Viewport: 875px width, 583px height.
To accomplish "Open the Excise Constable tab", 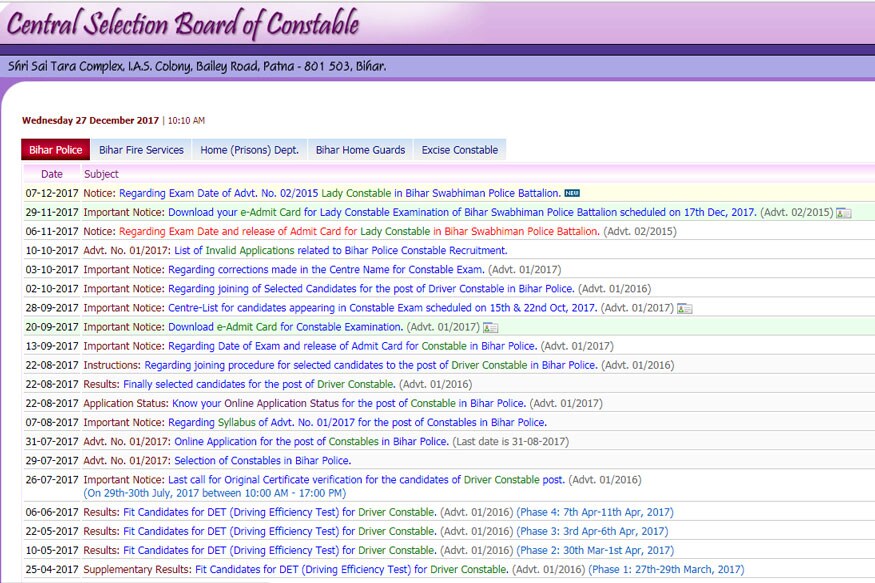I will [x=459, y=150].
